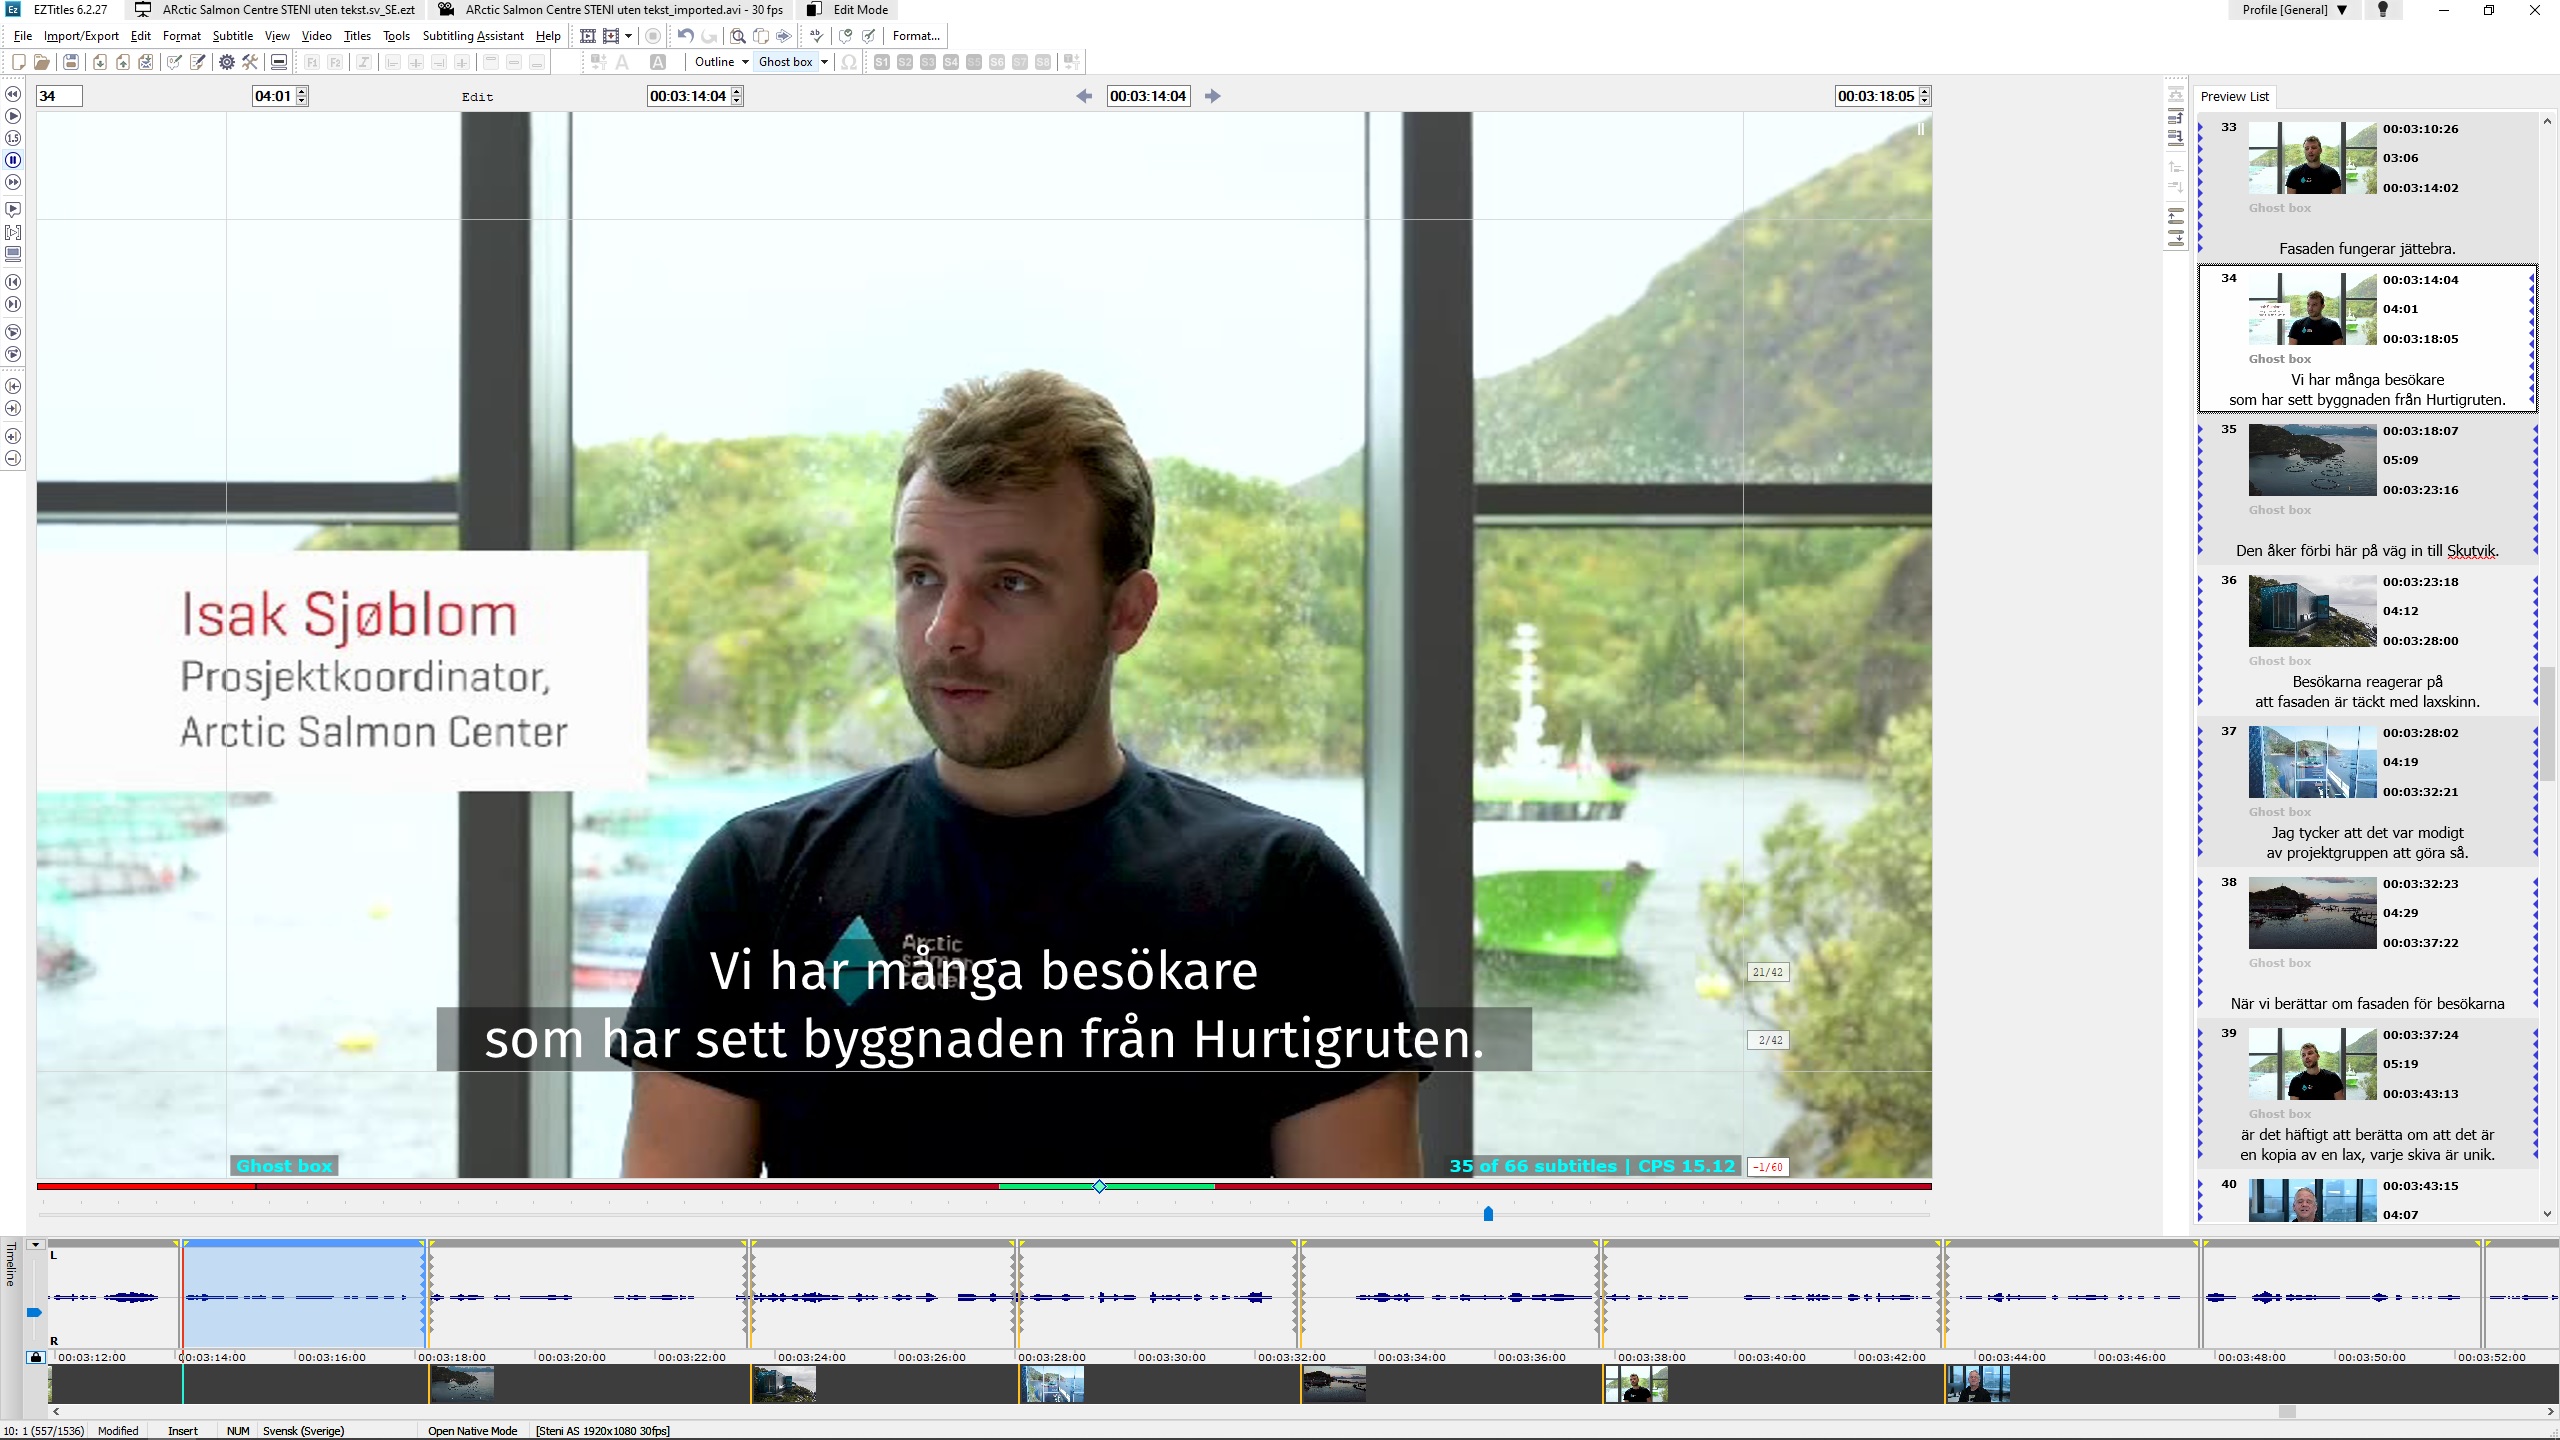2560x1440 pixels.
Task: Click the insert subtitle below icon in preview toolbar
Action: coord(2175,238)
